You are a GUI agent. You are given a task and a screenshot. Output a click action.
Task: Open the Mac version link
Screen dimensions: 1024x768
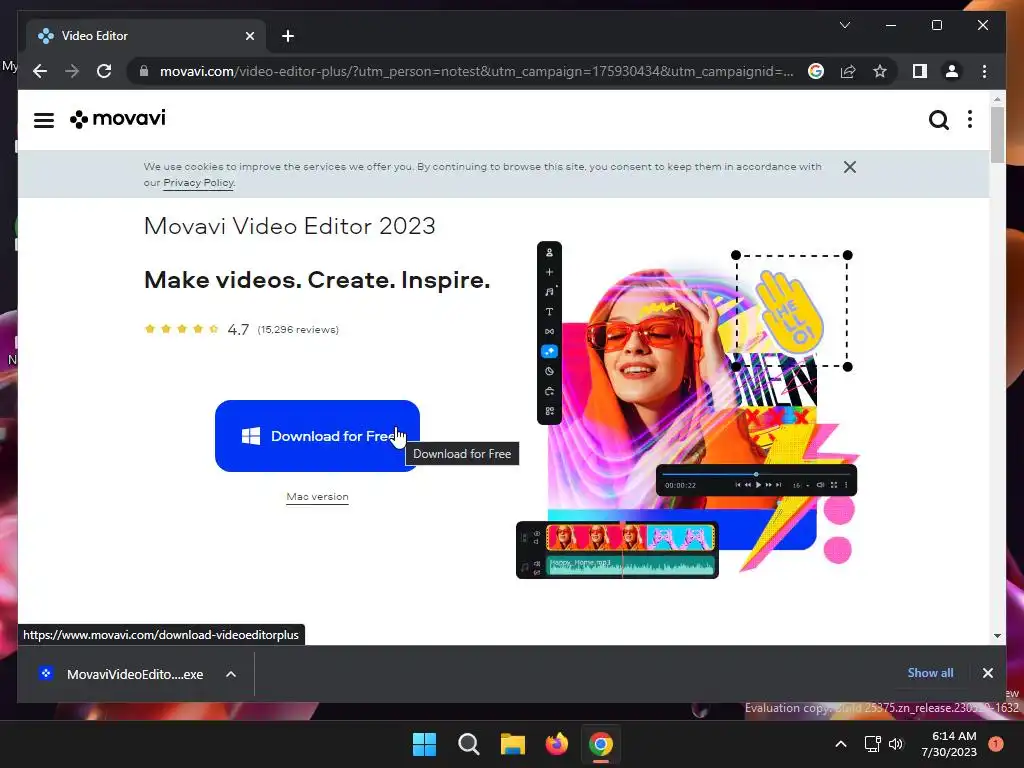pyautogui.click(x=317, y=497)
